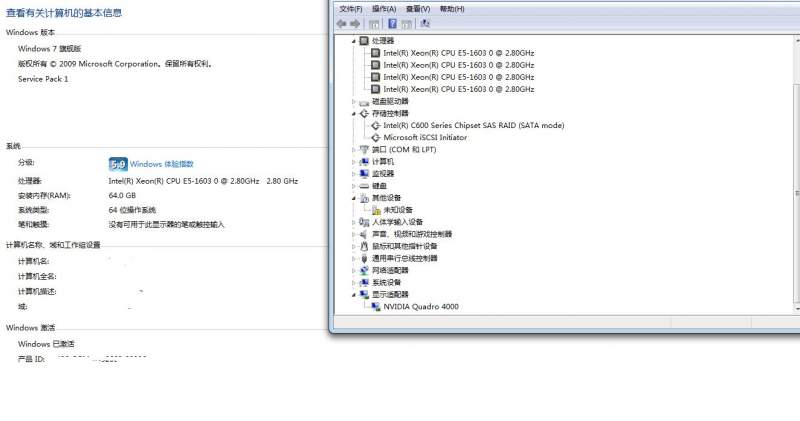
Task: Click the yellow warning icon of 未知设备
Action: (376, 210)
